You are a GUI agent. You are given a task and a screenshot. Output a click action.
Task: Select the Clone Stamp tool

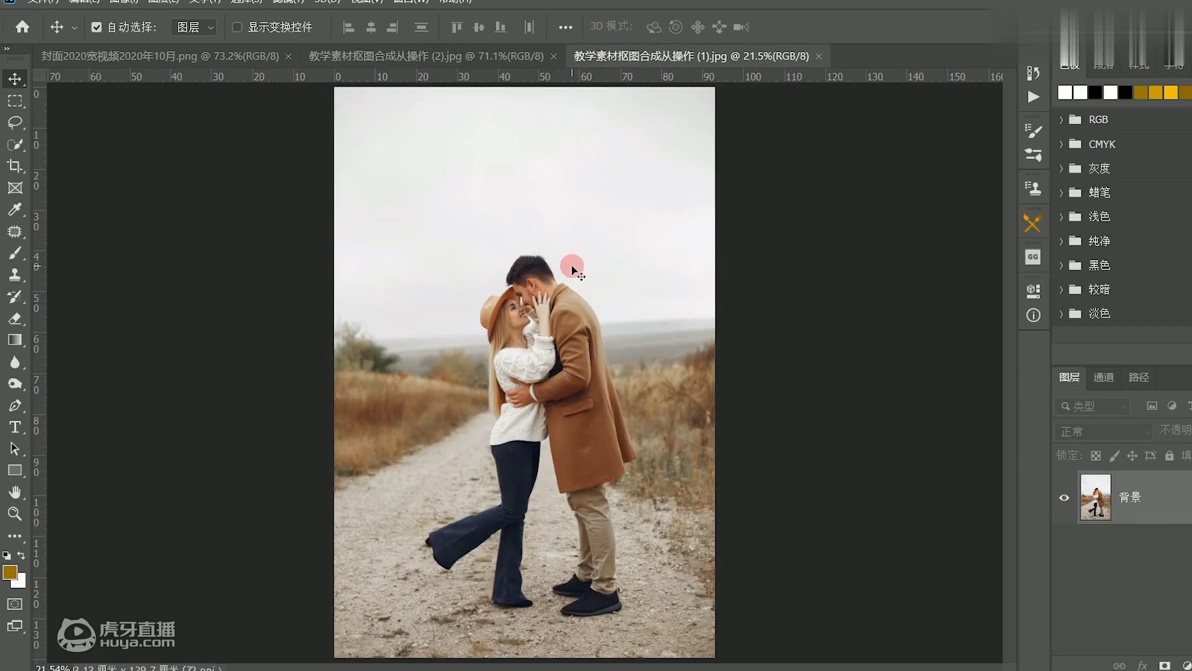[14, 275]
